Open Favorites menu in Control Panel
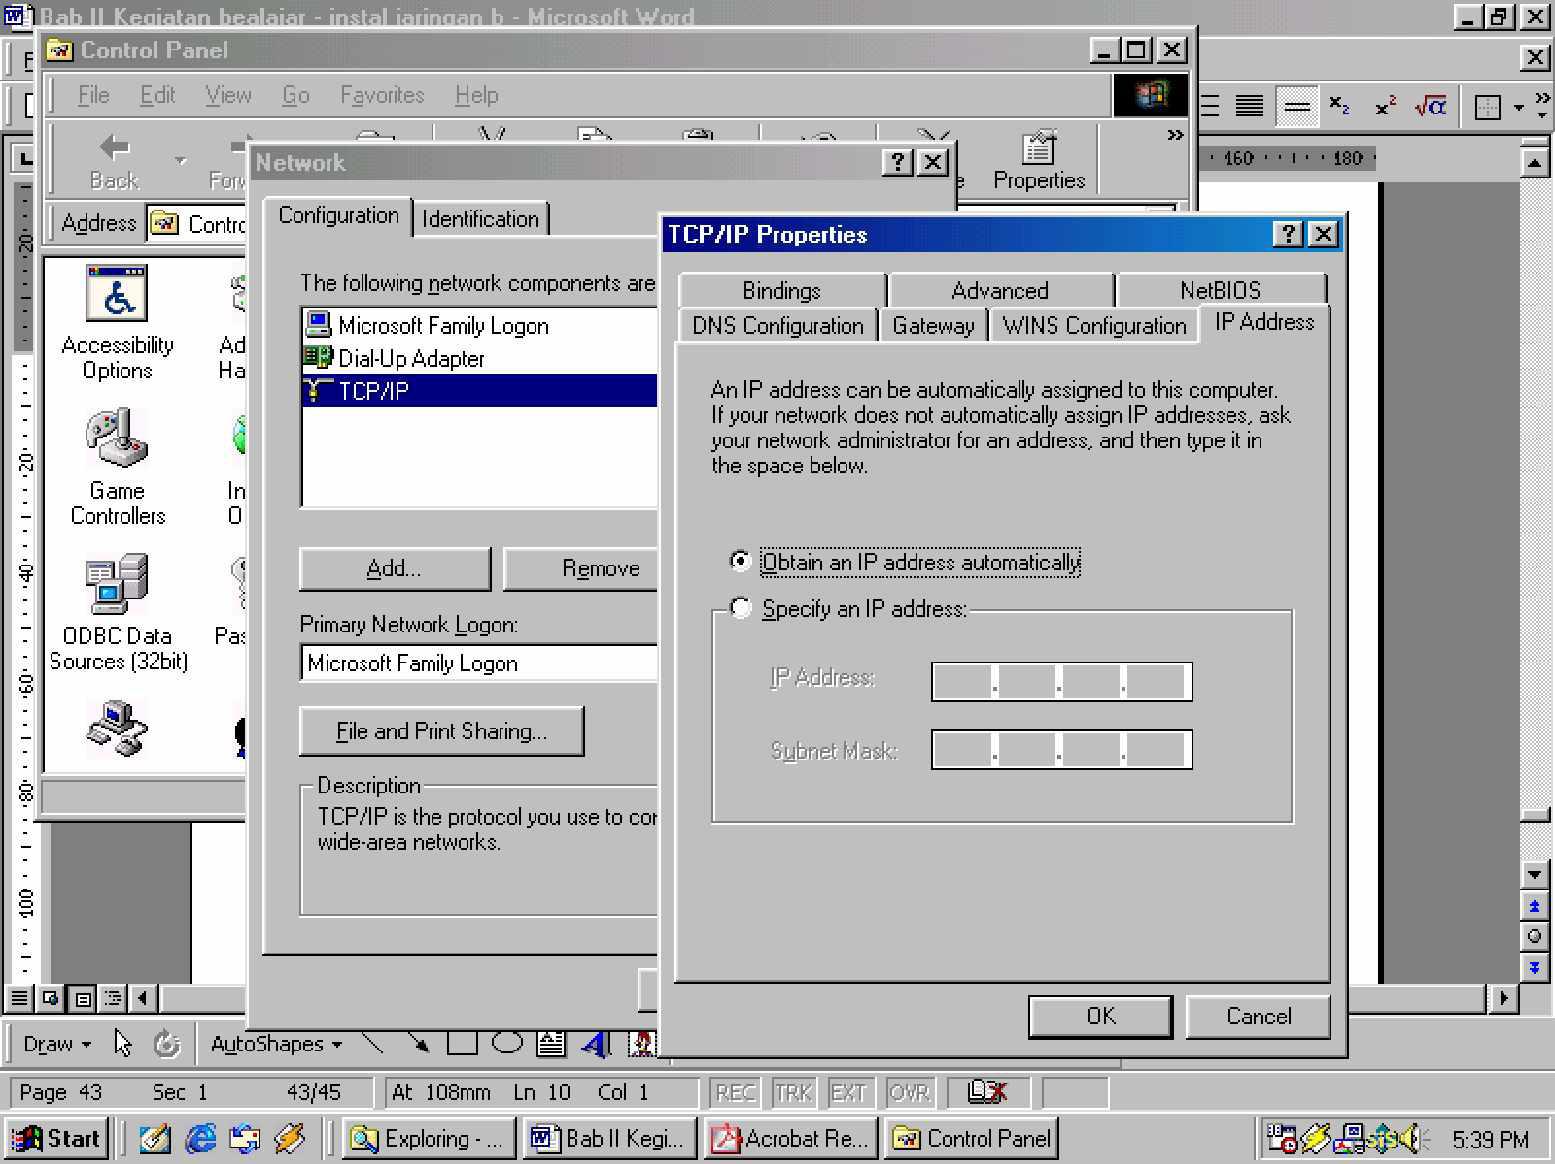This screenshot has height=1164, width=1555. 382,95
